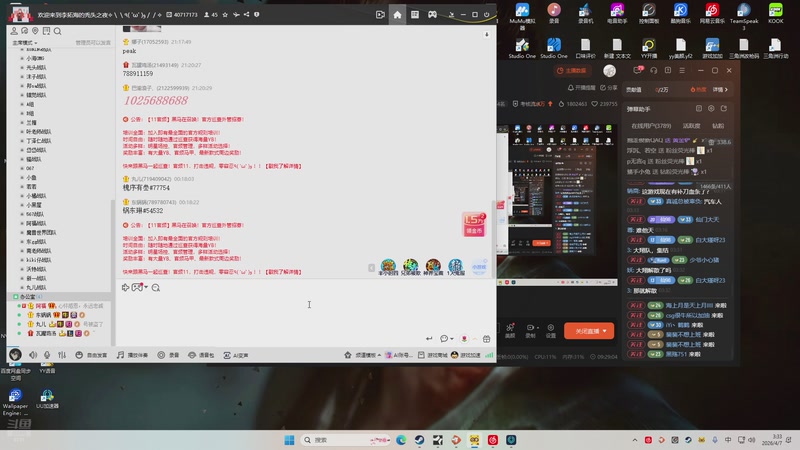
Task: Click the bookmark list icon above channel list
Action: point(46,31)
